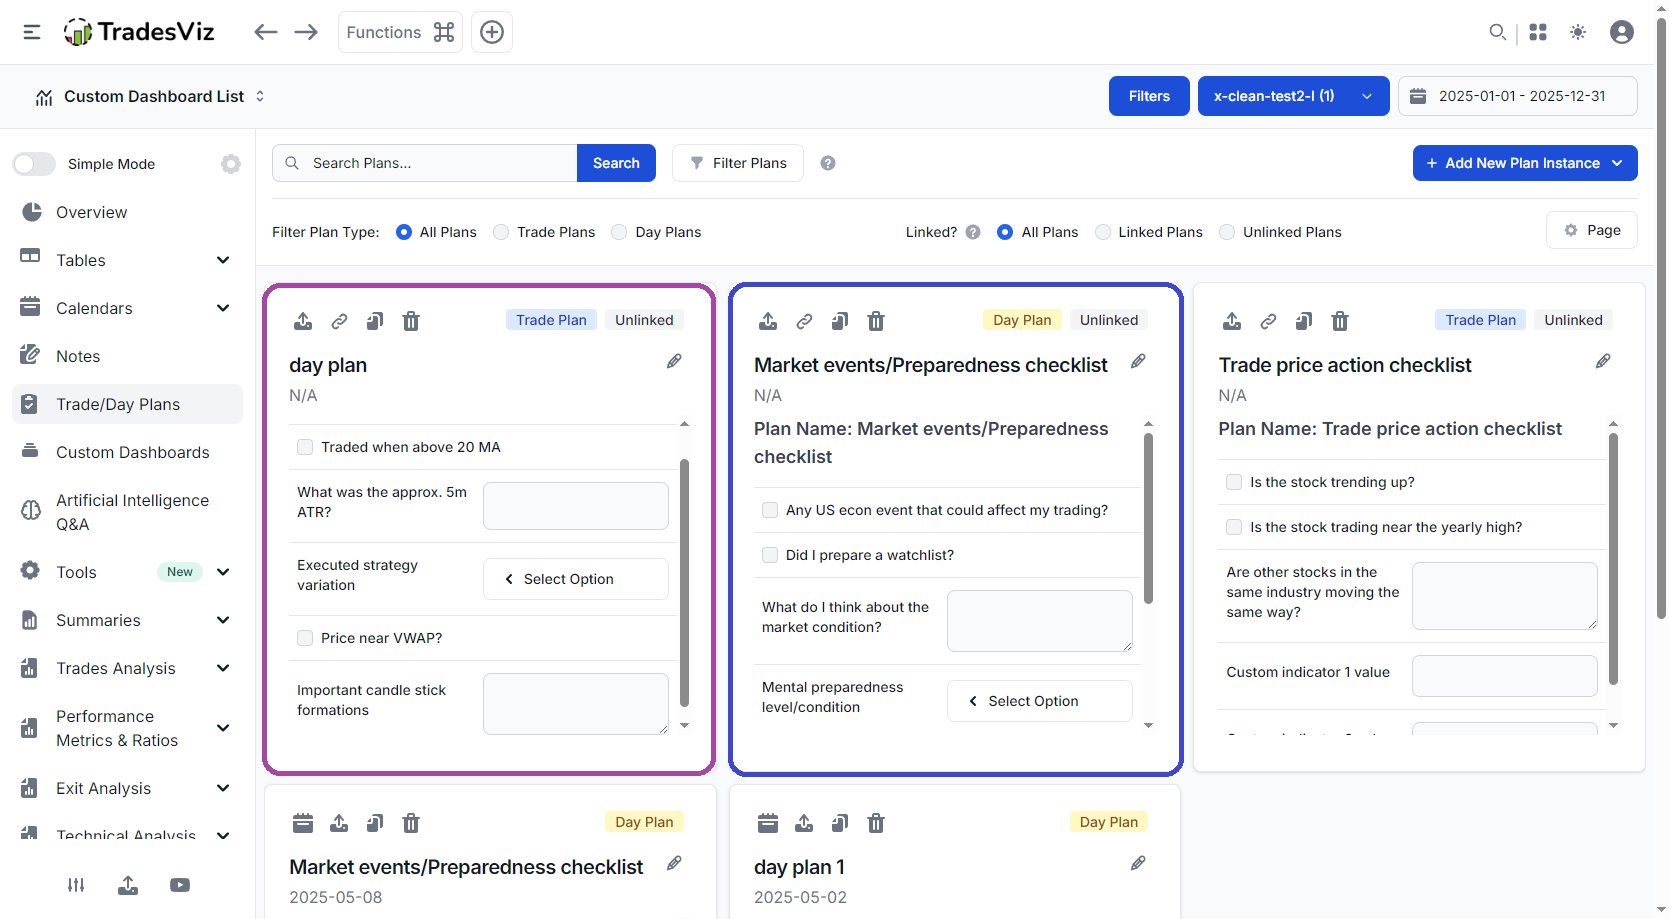Open the apps grid icon
The image size is (1669, 919).
[x=1538, y=32]
